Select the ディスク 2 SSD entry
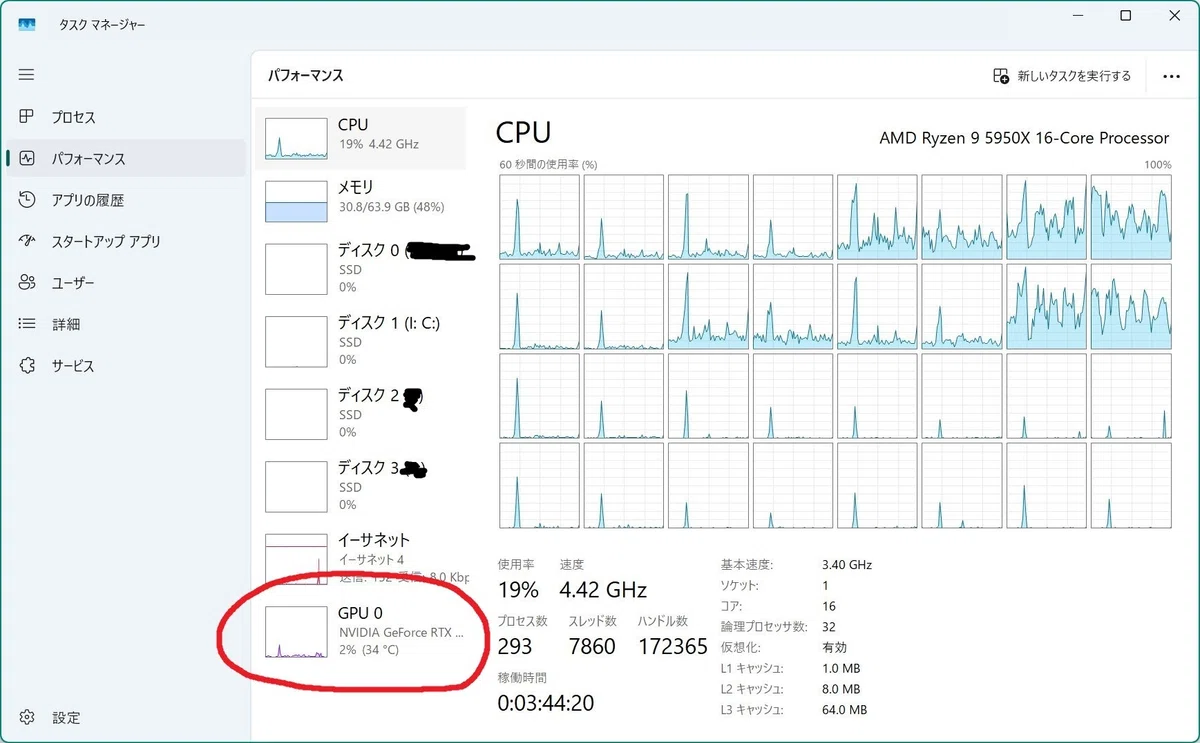The height and width of the screenshot is (743, 1200). (x=361, y=413)
